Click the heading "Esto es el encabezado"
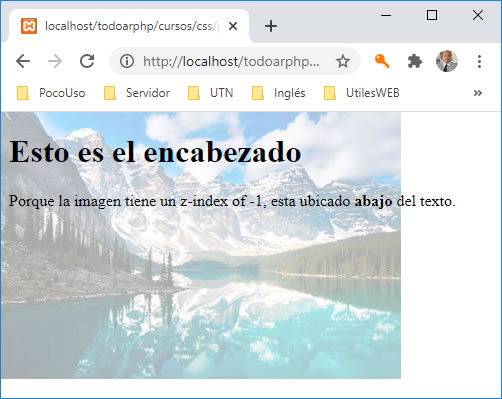This screenshot has width=502, height=399. pyautogui.click(x=155, y=152)
